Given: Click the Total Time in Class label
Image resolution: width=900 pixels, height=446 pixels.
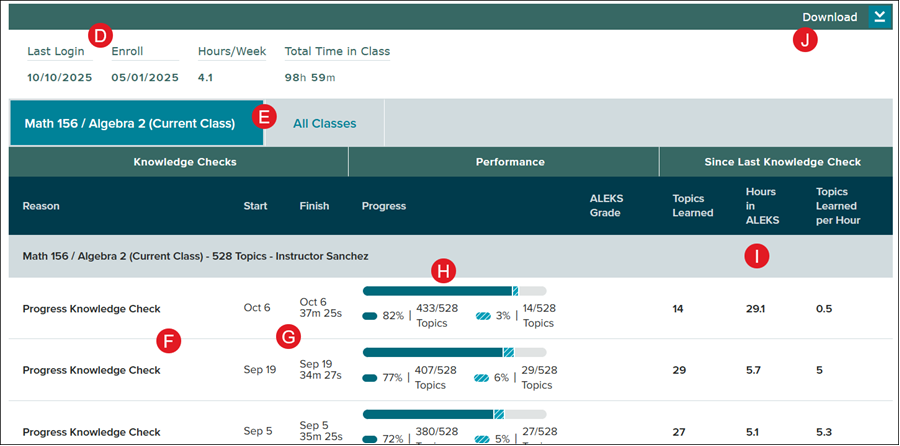Looking at the screenshot, I should coord(337,52).
